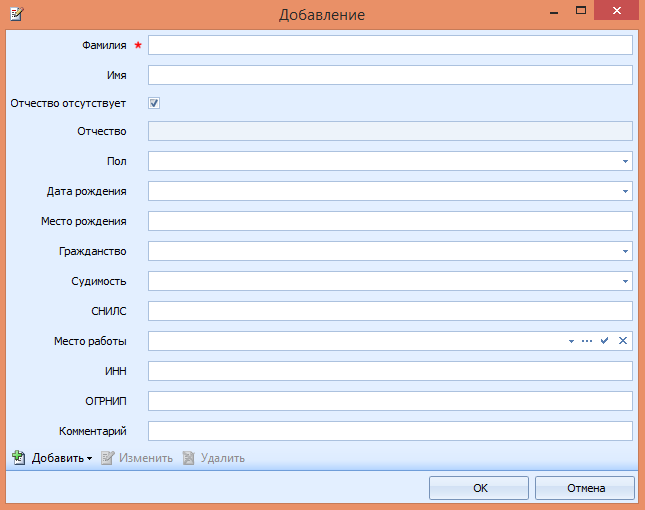Focus the Фамилия input field
The height and width of the screenshot is (510, 645).
tap(390, 45)
